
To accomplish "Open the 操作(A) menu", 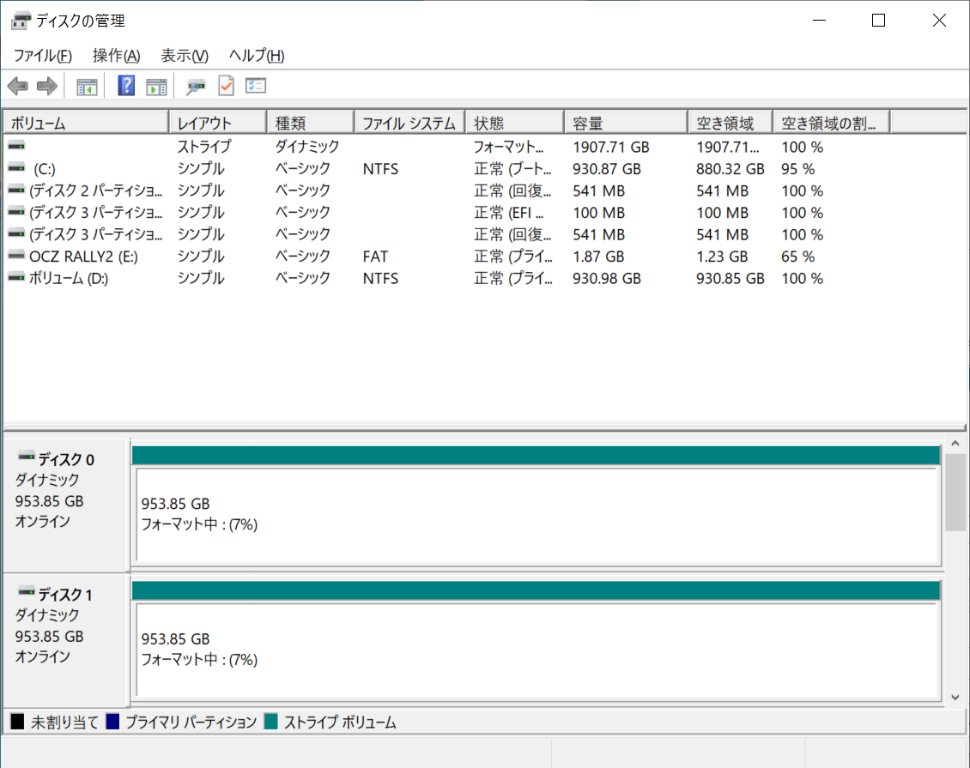I will pos(116,56).
